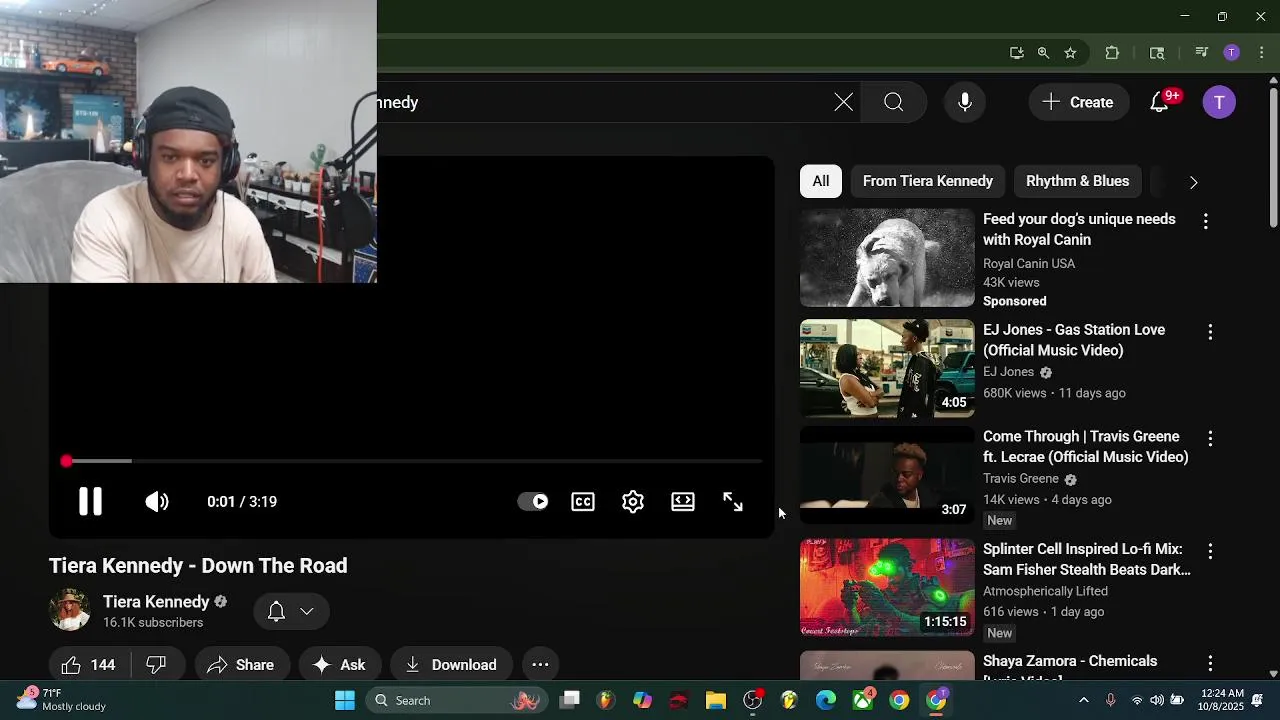Image resolution: width=1280 pixels, height=720 pixels.
Task: Open the Royal Canin dog thumbnail
Action: click(887, 258)
